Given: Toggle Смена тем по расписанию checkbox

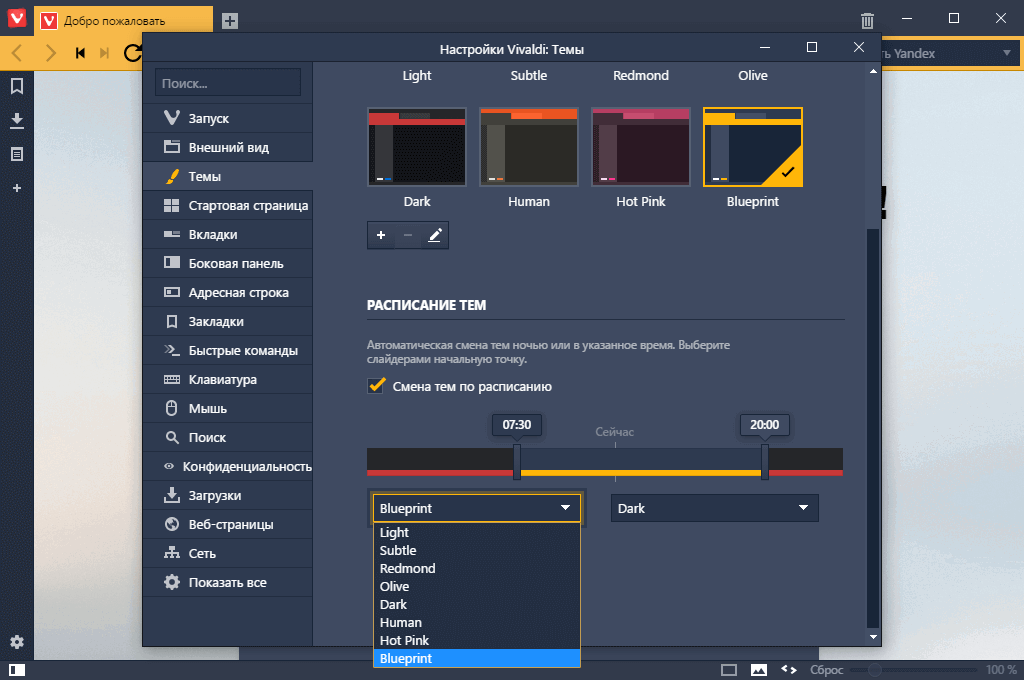Looking at the screenshot, I should point(376,385).
